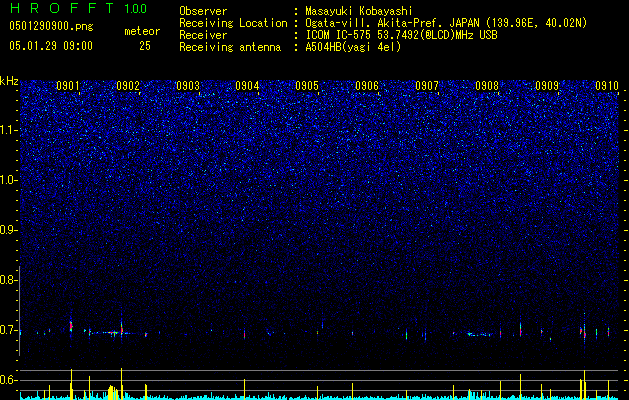Click the date stamp 05.01.29 09:00
Image resolution: width=629 pixels, height=400 pixels.
tap(51, 46)
